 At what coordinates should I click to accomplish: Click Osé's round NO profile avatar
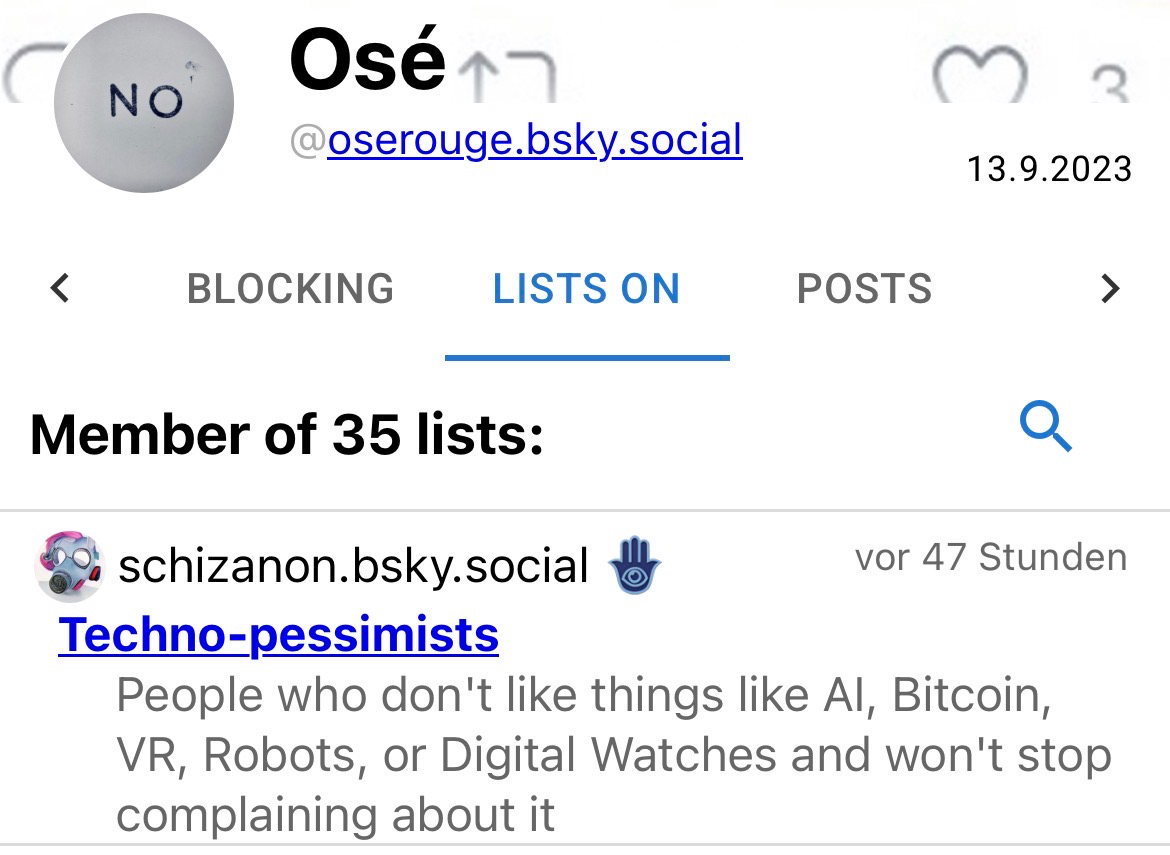pyautogui.click(x=144, y=103)
